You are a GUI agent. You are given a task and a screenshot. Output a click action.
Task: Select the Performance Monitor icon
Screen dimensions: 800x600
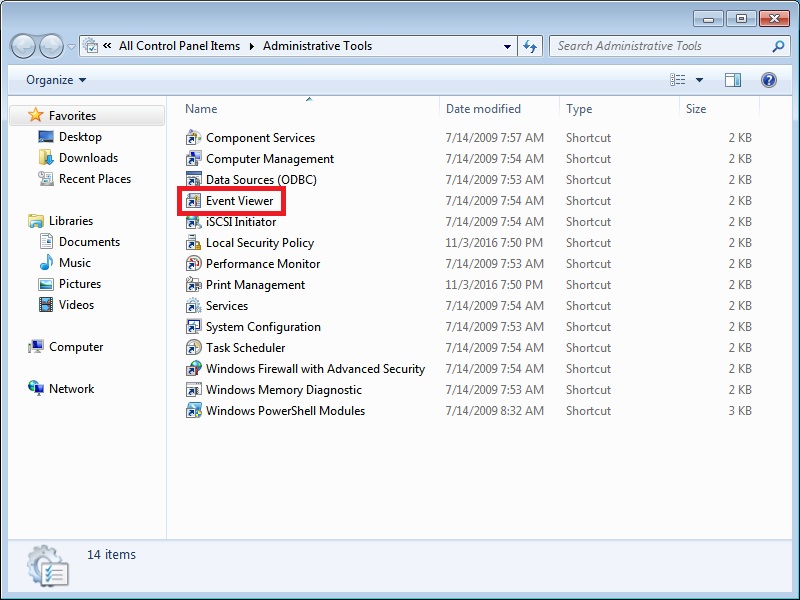193,264
